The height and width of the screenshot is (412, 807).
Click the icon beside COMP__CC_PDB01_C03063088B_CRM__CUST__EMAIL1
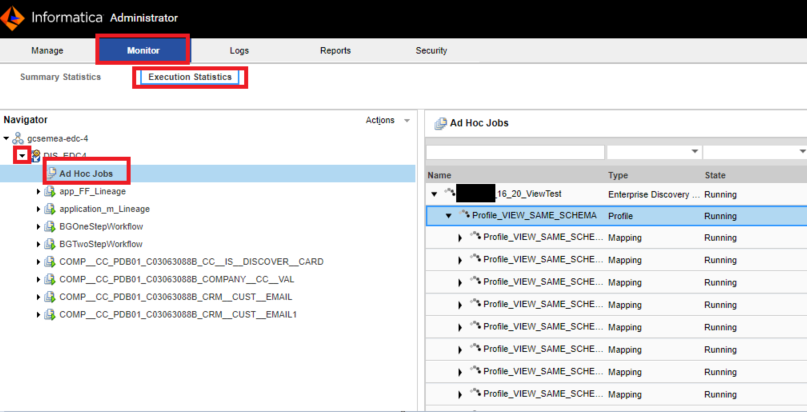tap(49, 314)
